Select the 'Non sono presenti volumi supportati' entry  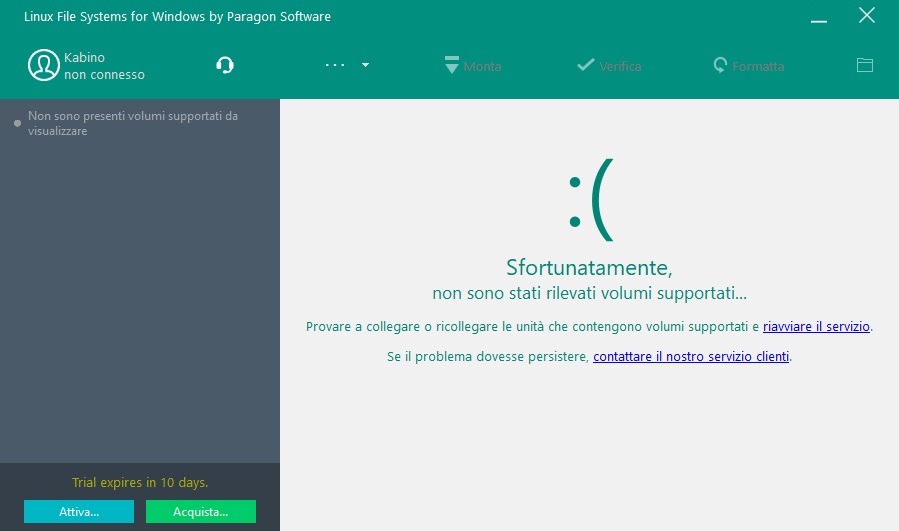(x=133, y=123)
